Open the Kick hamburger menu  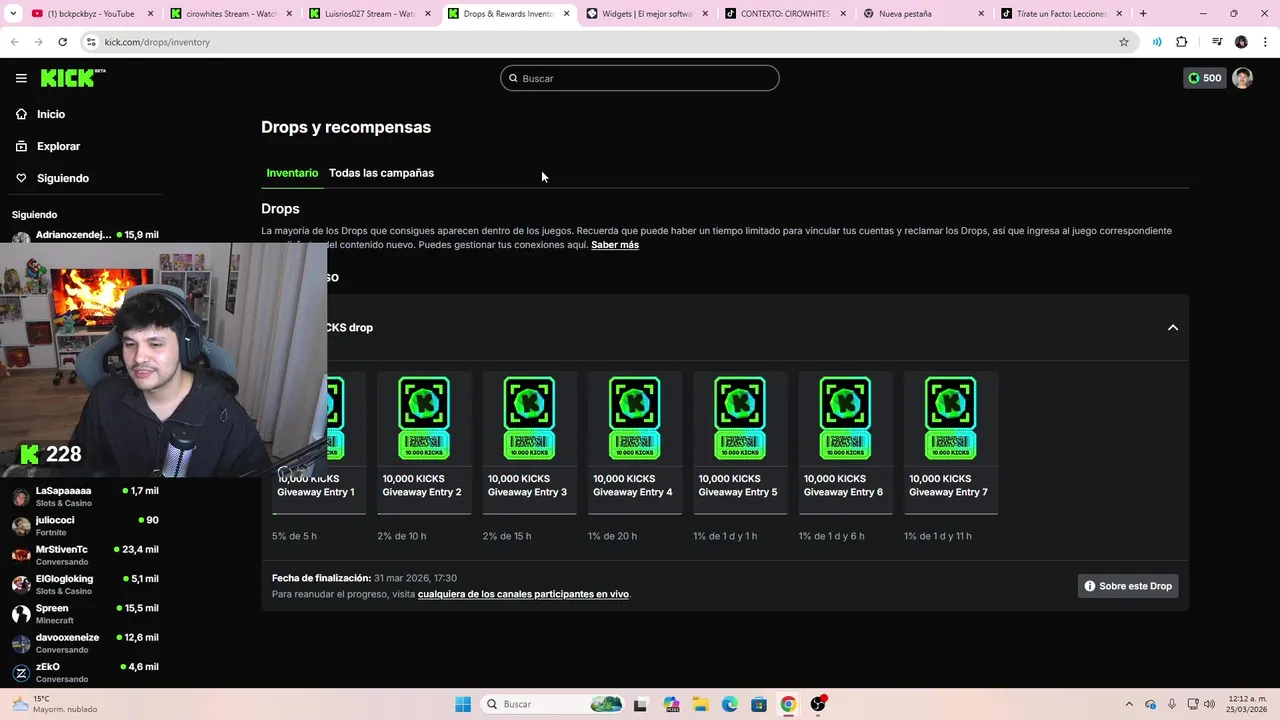click(21, 78)
